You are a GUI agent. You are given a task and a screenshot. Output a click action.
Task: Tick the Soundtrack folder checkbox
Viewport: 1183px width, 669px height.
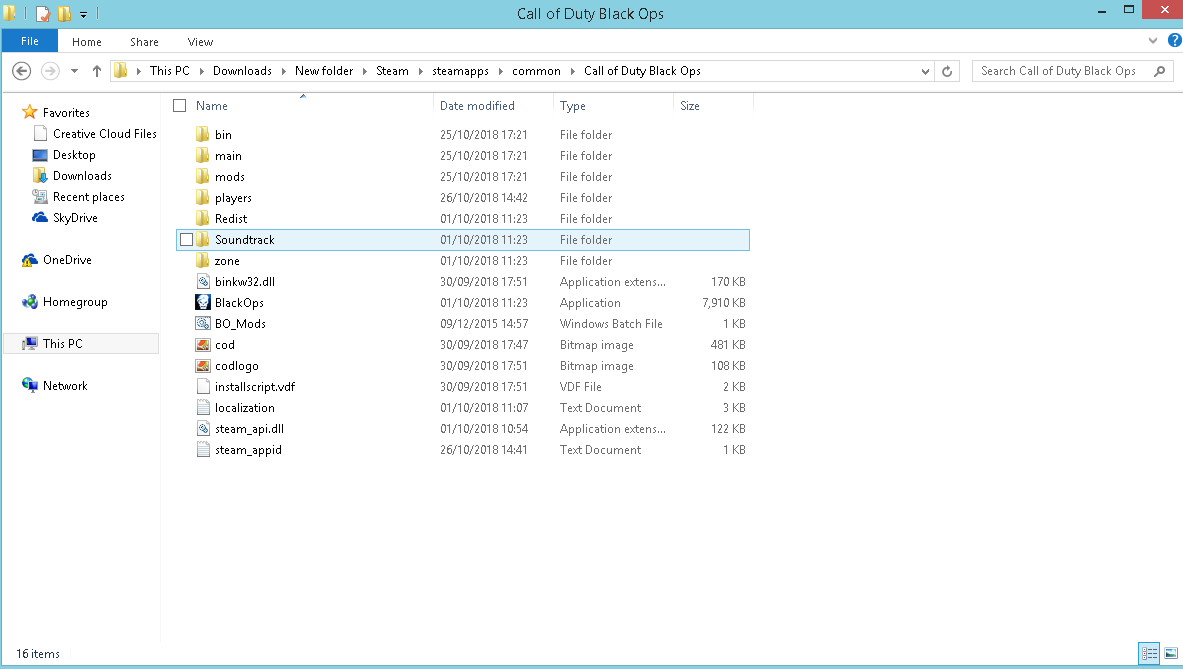pyautogui.click(x=186, y=240)
